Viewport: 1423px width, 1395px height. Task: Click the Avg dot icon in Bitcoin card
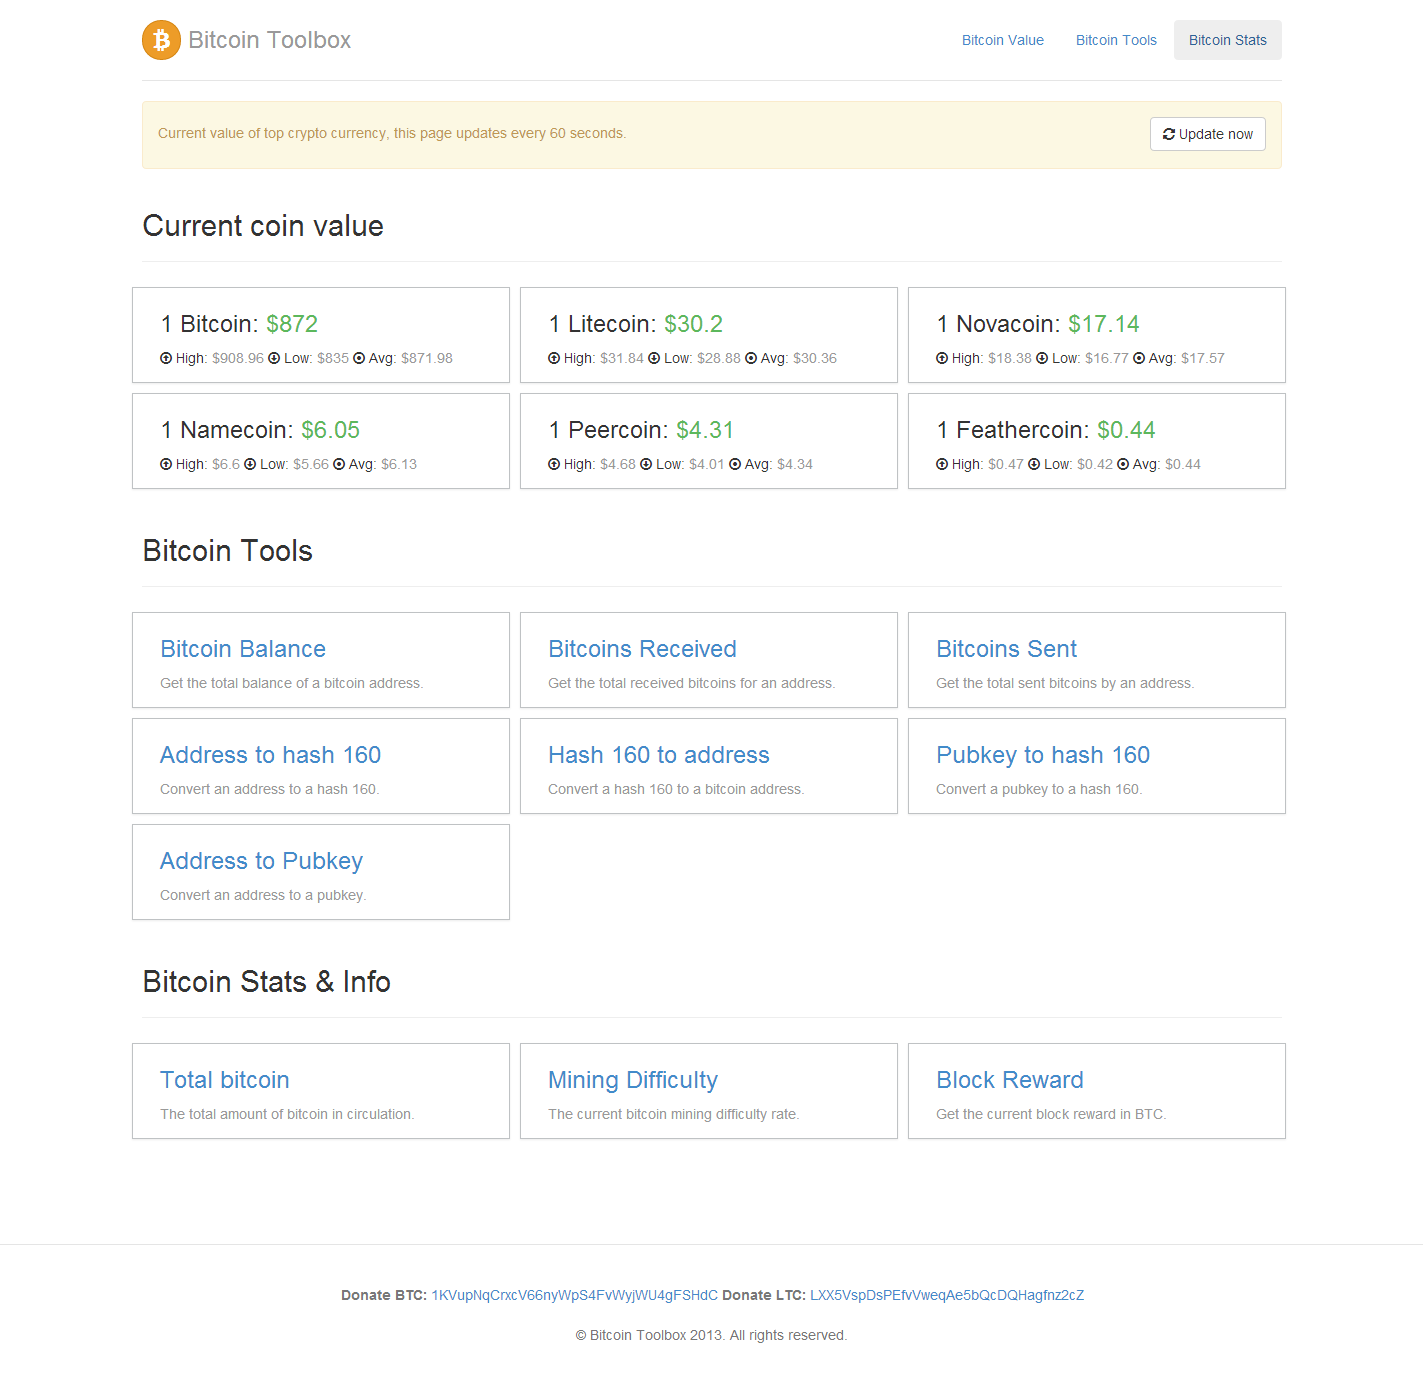(x=359, y=358)
